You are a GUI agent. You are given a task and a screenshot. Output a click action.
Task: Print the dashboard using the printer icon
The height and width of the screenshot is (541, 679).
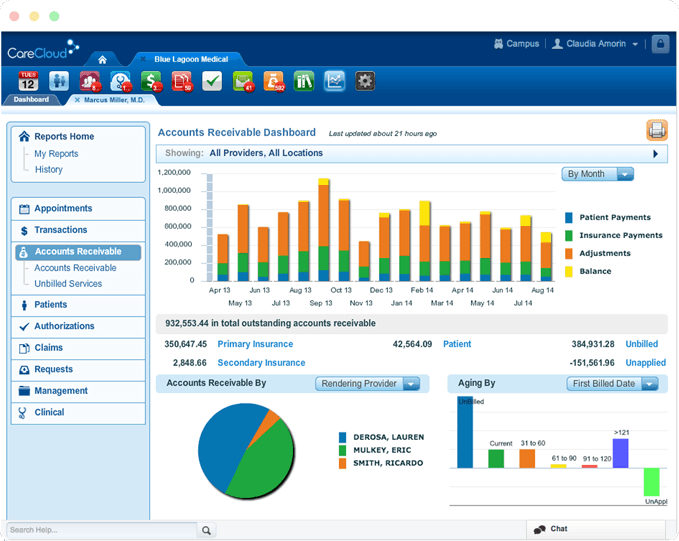pos(657,130)
